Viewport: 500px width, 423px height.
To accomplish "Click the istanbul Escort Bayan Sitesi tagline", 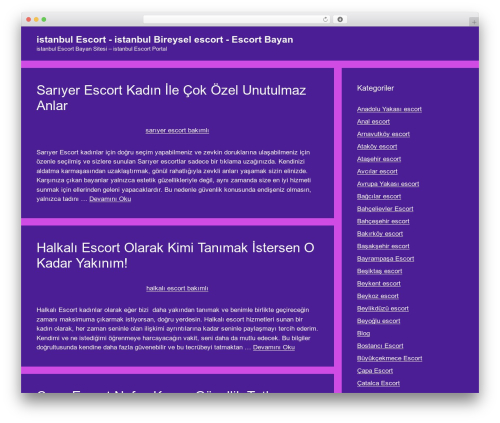I will (102, 49).
